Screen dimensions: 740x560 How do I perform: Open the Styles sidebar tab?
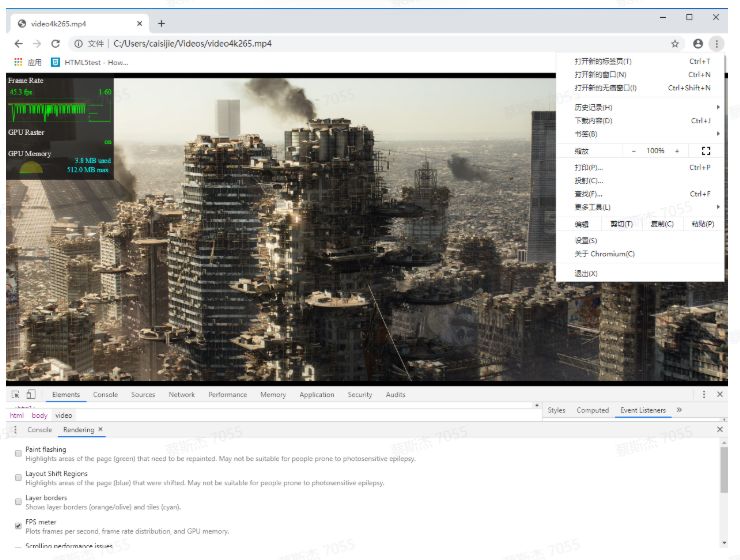pyautogui.click(x=556, y=410)
